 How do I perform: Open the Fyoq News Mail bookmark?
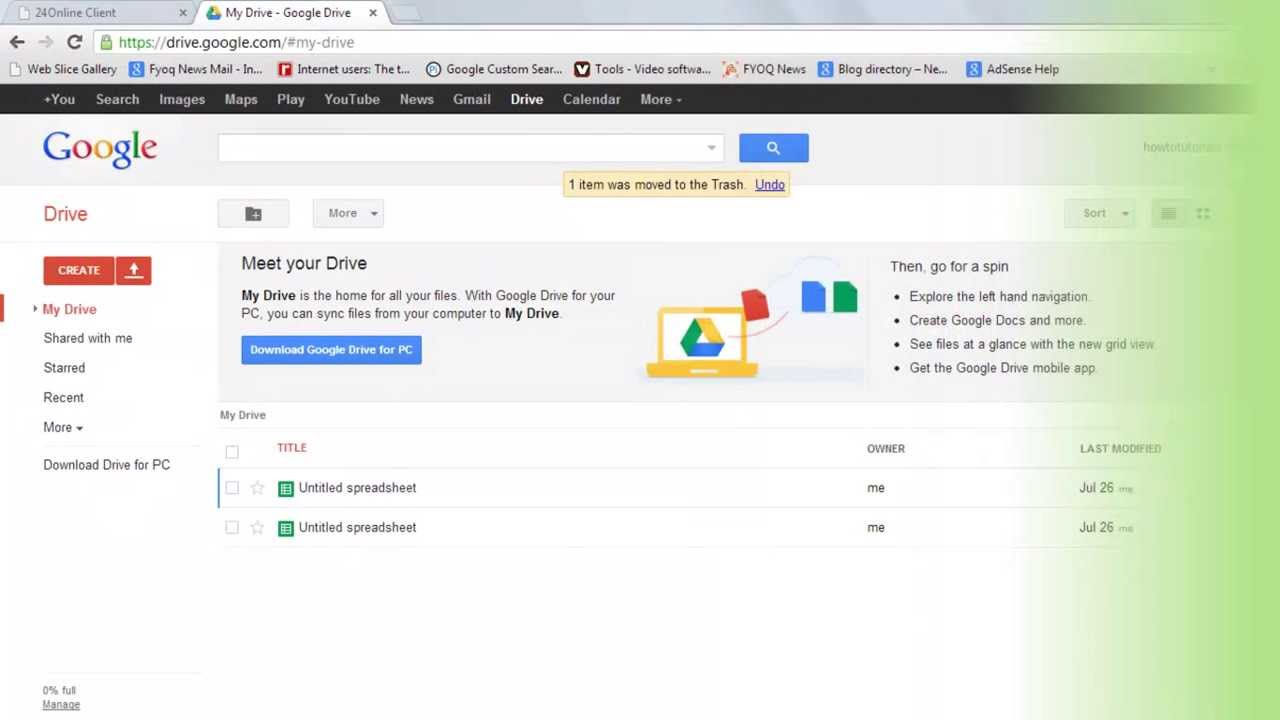tap(196, 69)
